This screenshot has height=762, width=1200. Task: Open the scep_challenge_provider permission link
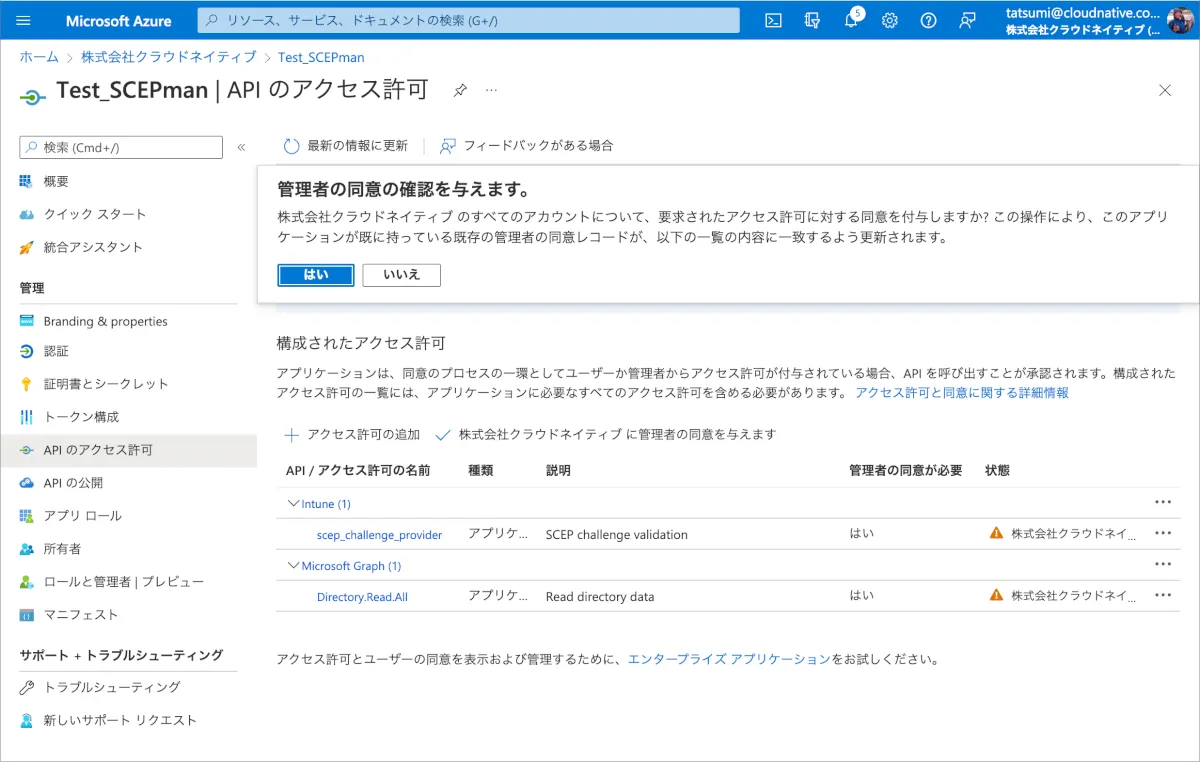[379, 535]
